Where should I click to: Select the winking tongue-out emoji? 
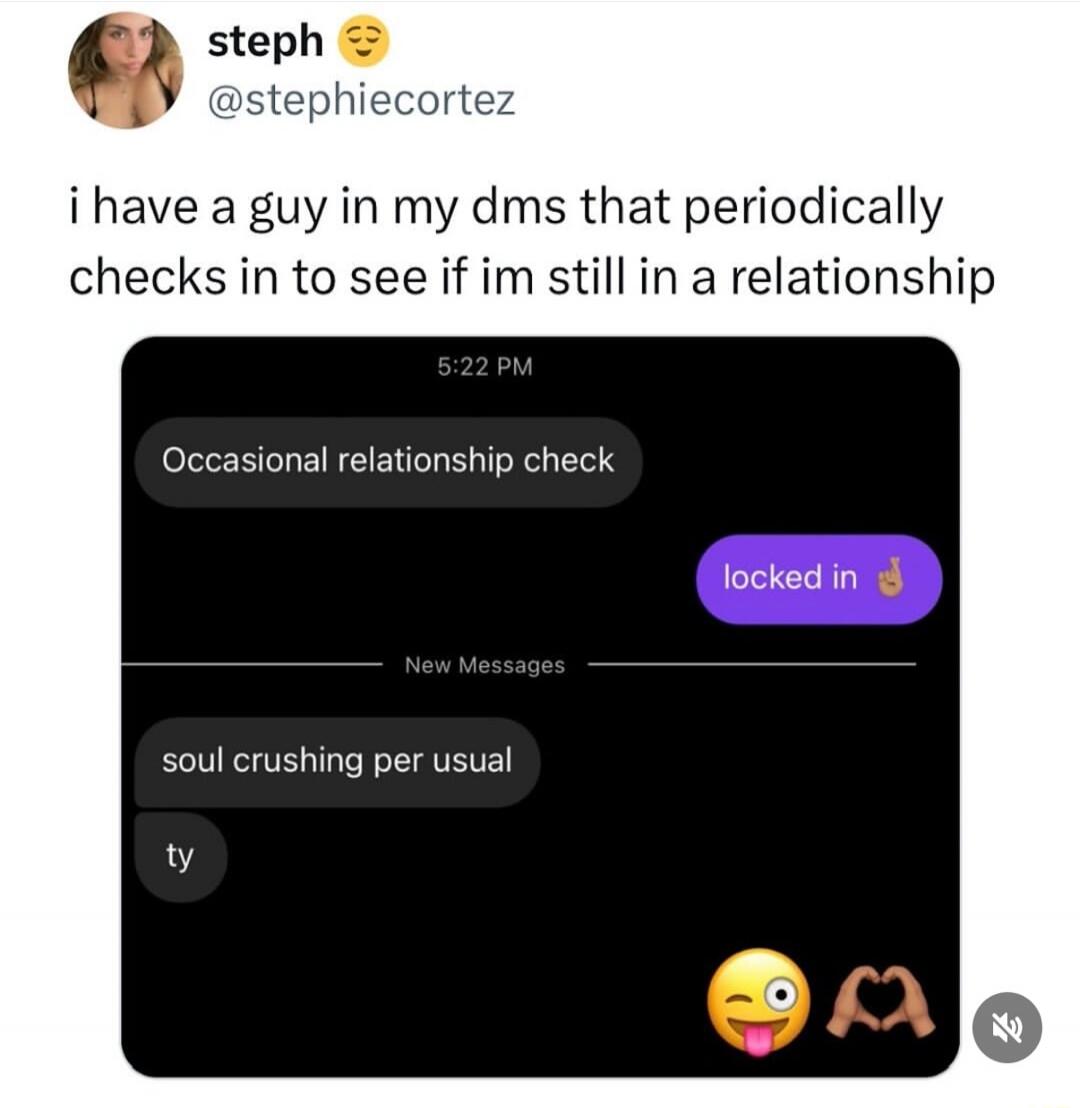[758, 1002]
